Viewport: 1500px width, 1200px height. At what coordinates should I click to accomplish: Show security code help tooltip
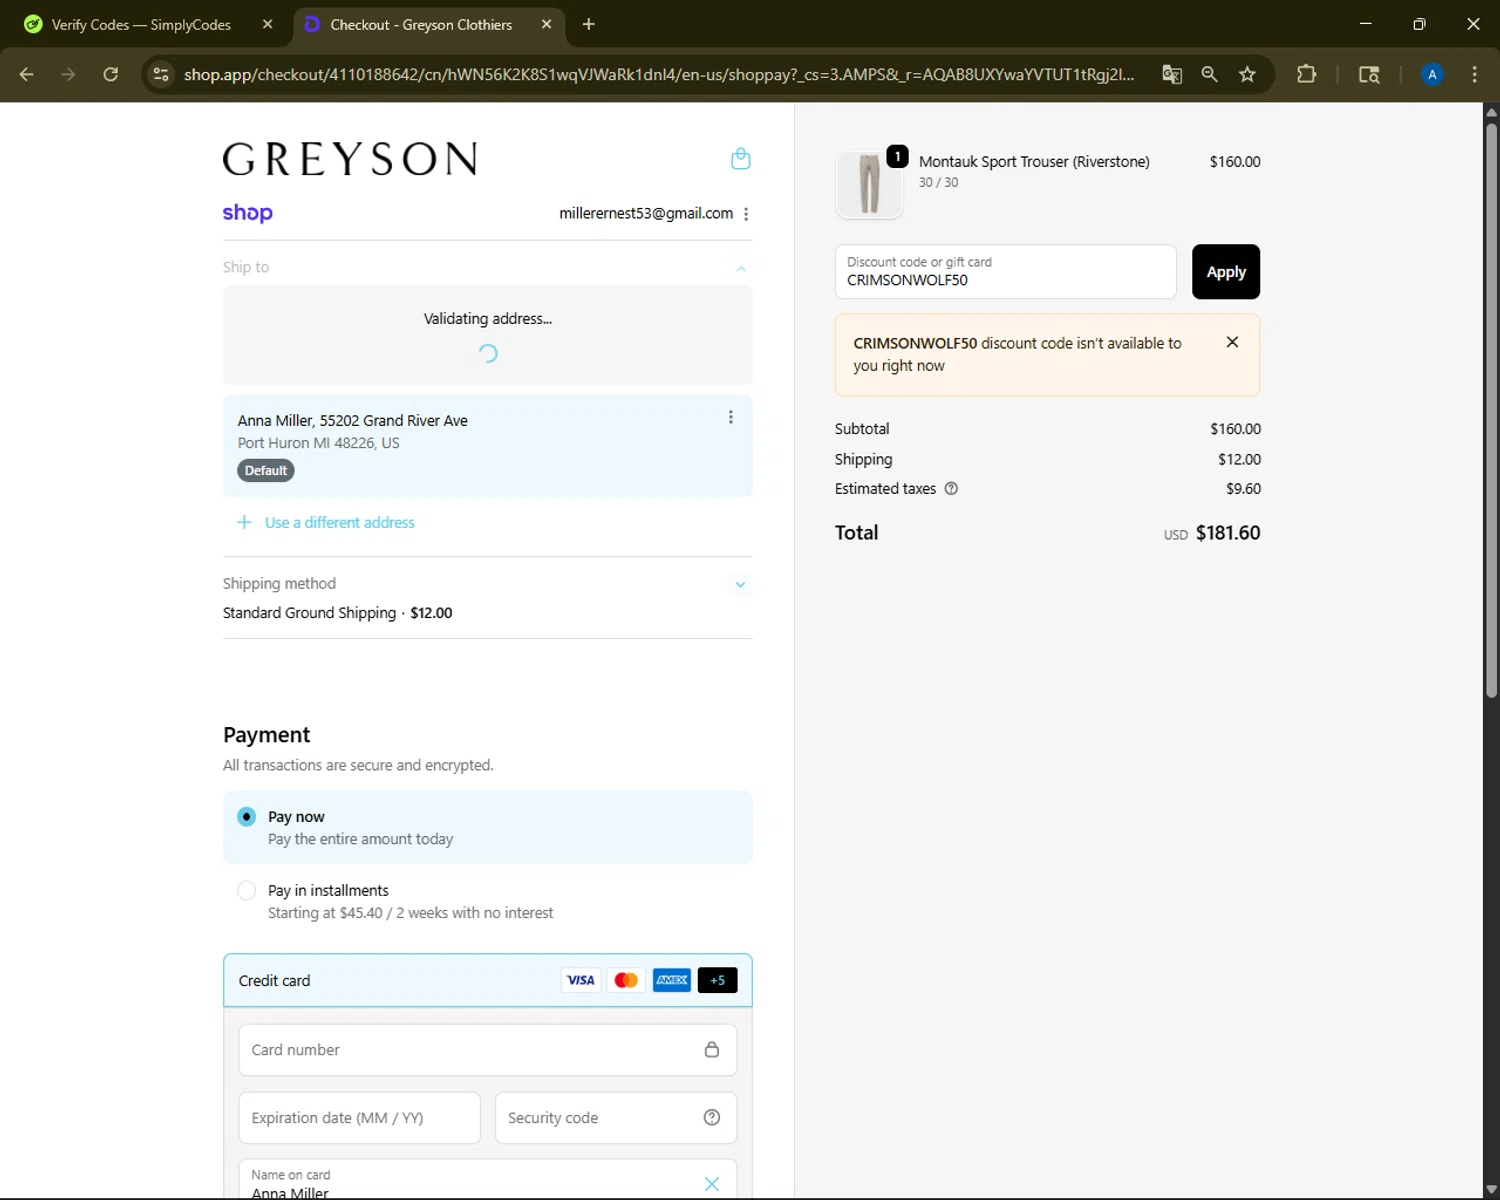point(712,1118)
